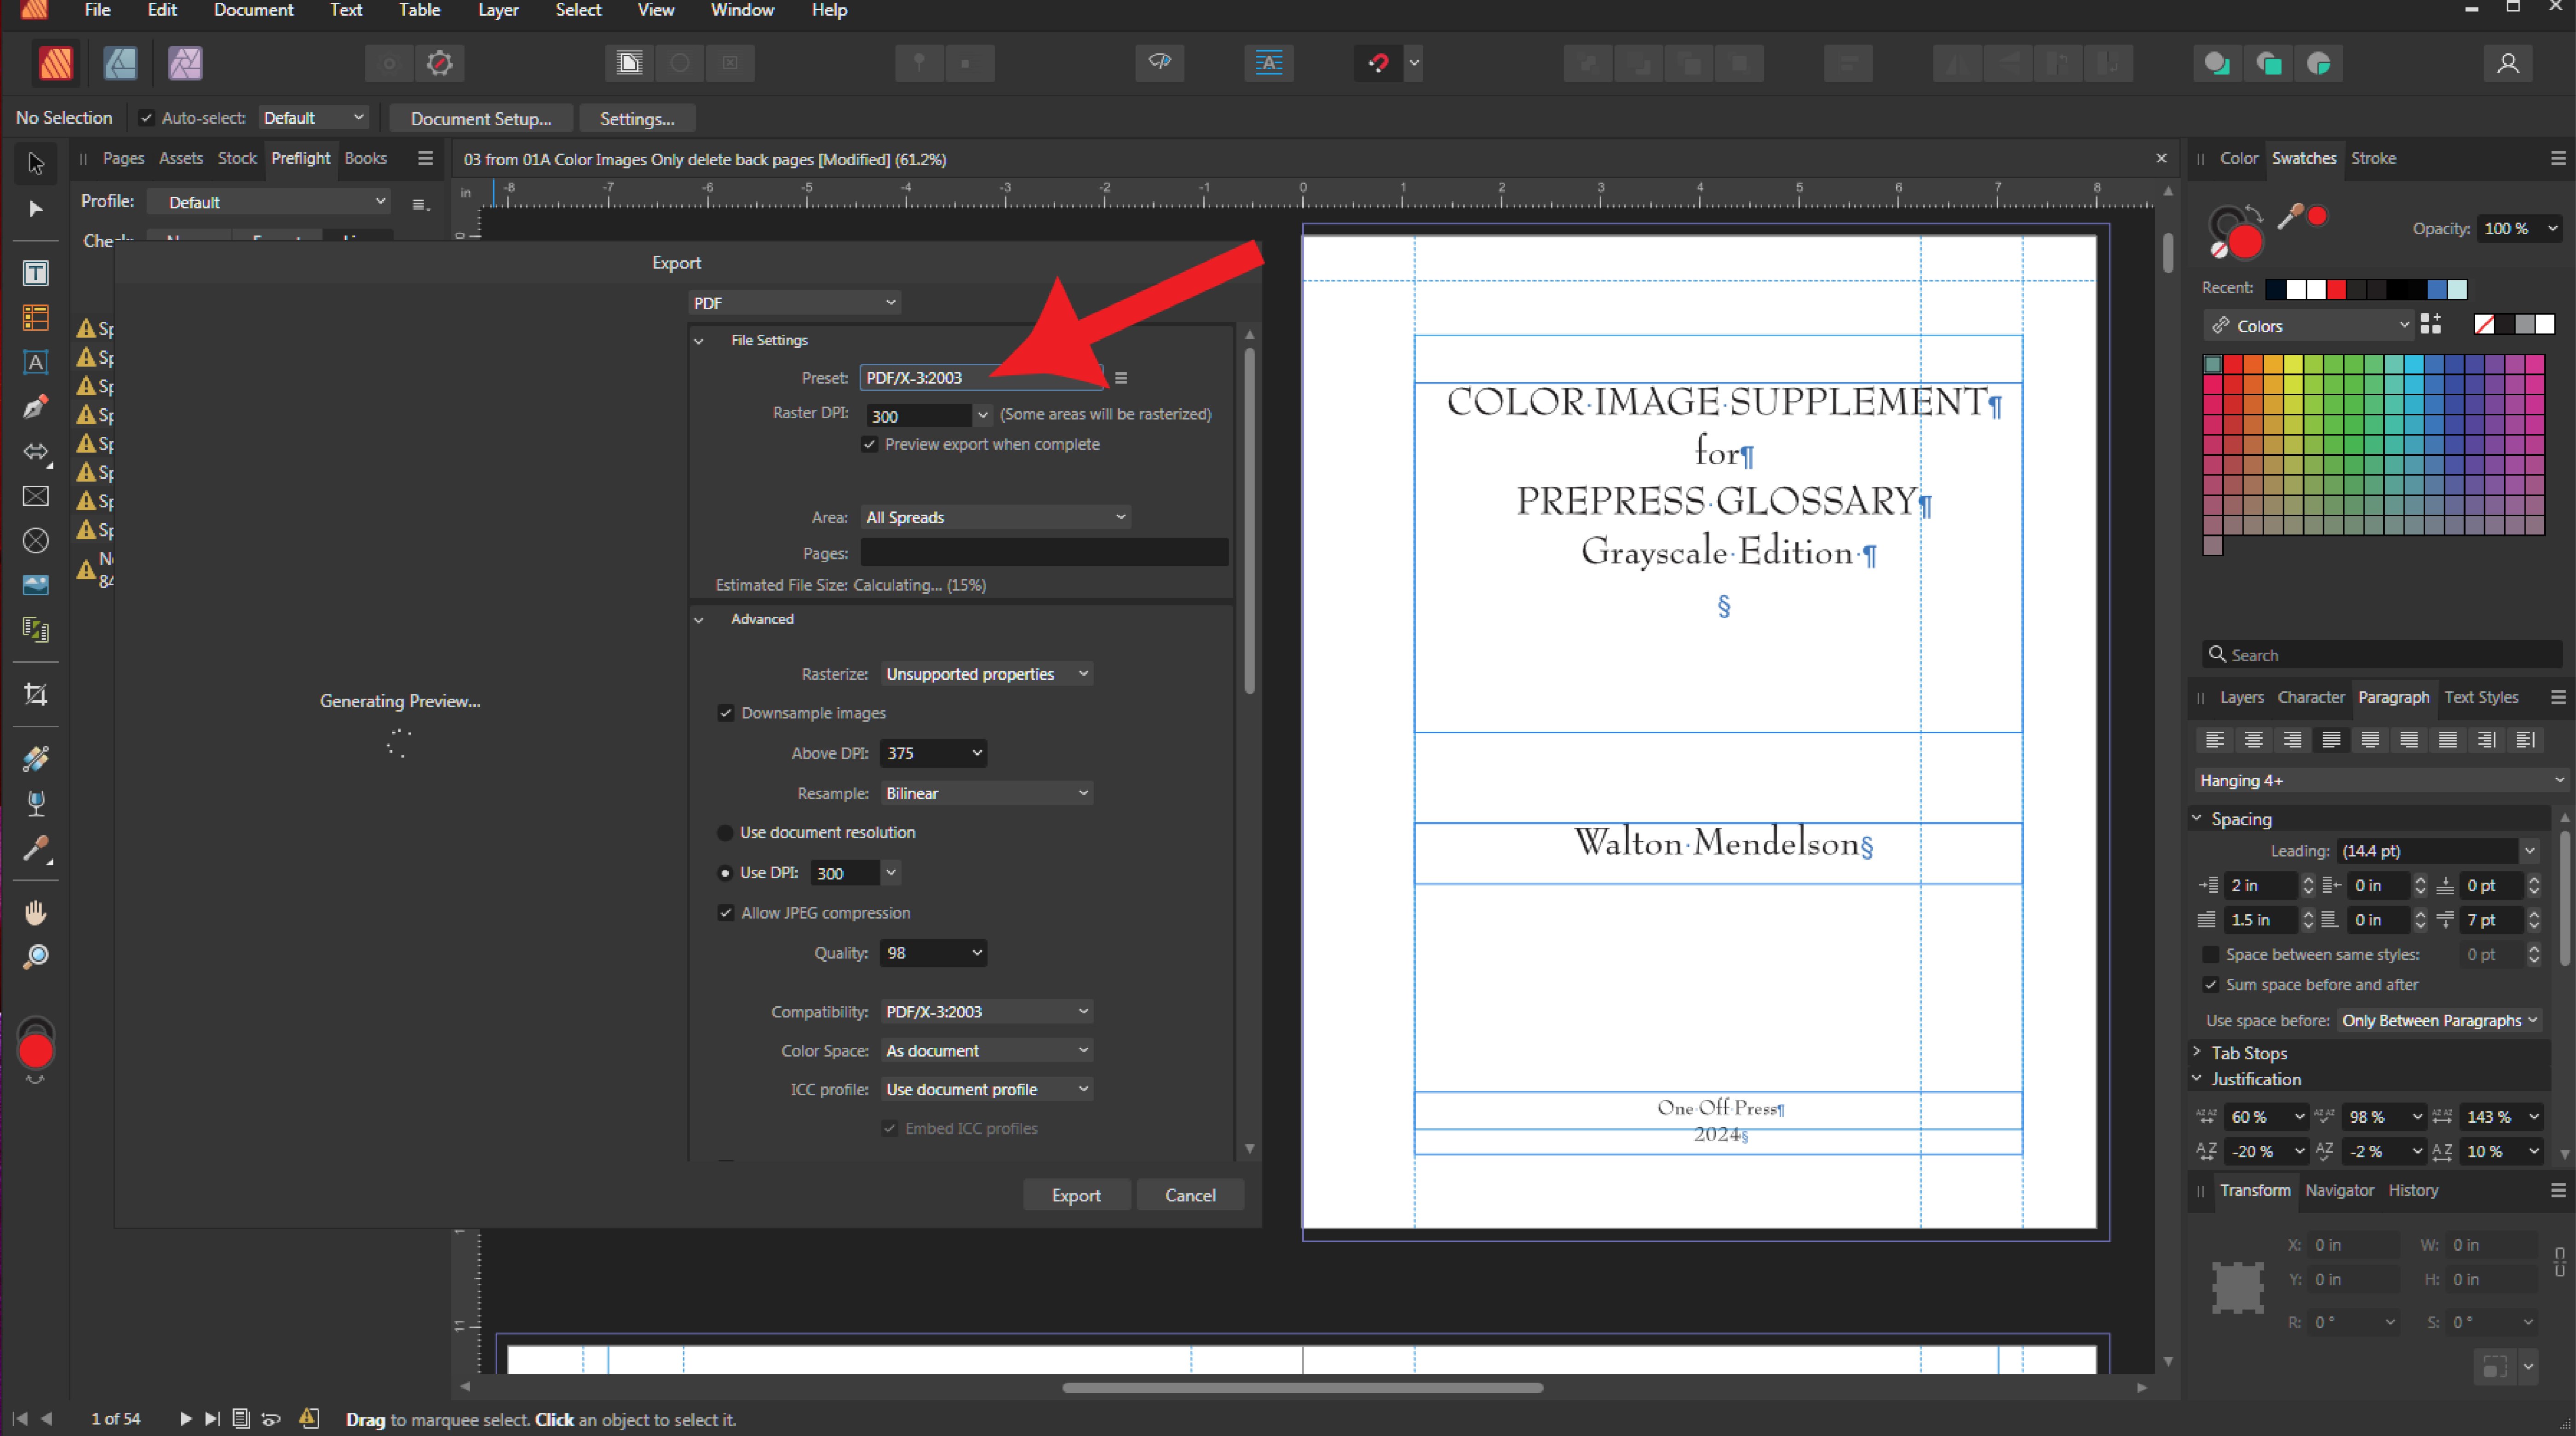Collapse the File Settings section
This screenshot has width=2576, height=1436.
[699, 341]
